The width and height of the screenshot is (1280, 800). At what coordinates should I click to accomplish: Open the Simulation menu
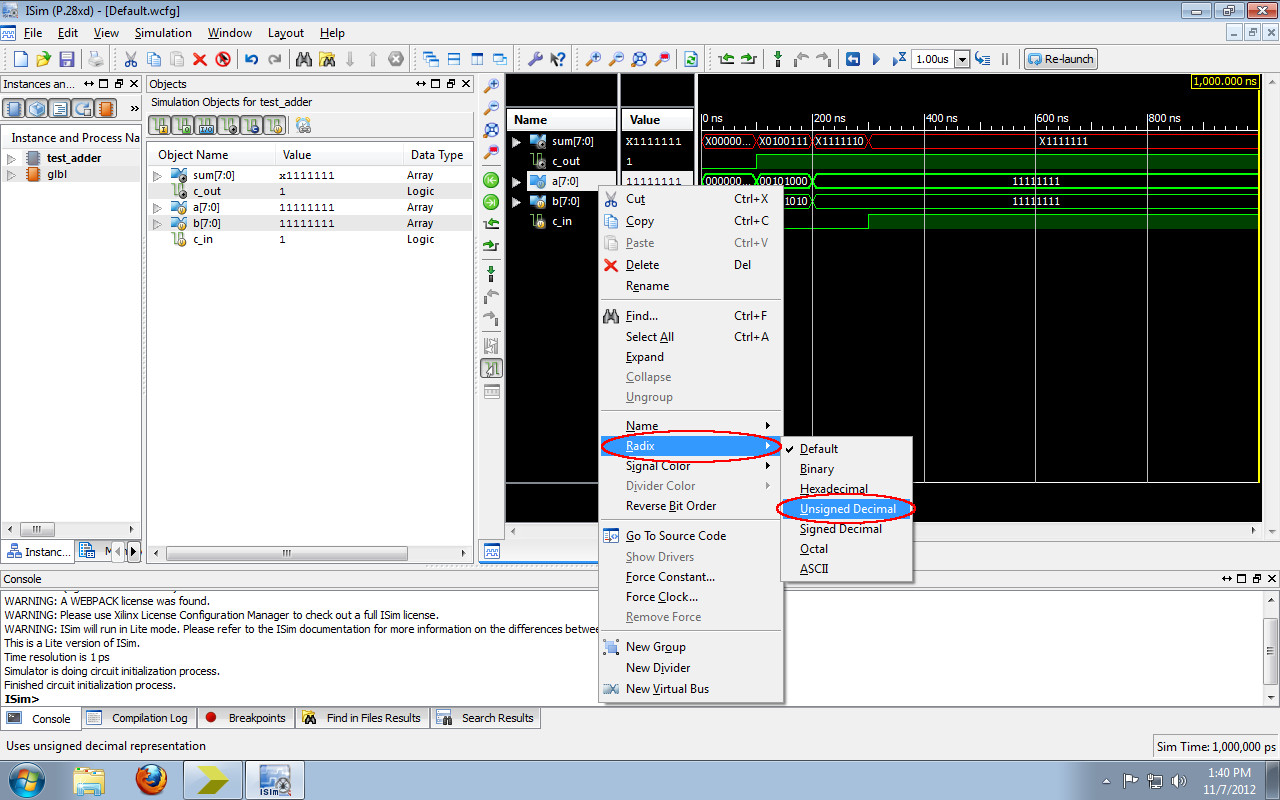tap(164, 33)
